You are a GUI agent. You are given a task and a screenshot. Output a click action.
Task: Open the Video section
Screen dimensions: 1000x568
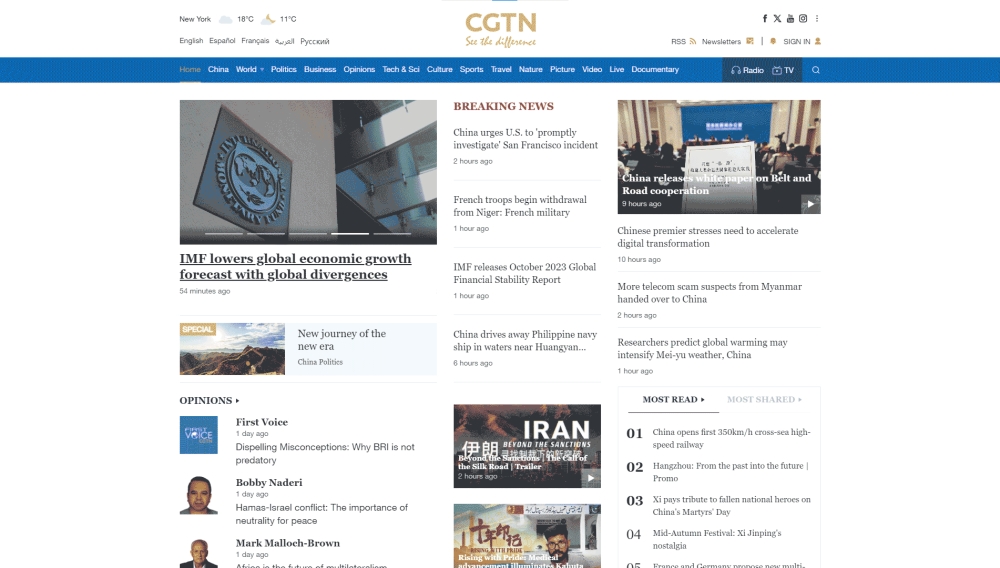point(592,69)
